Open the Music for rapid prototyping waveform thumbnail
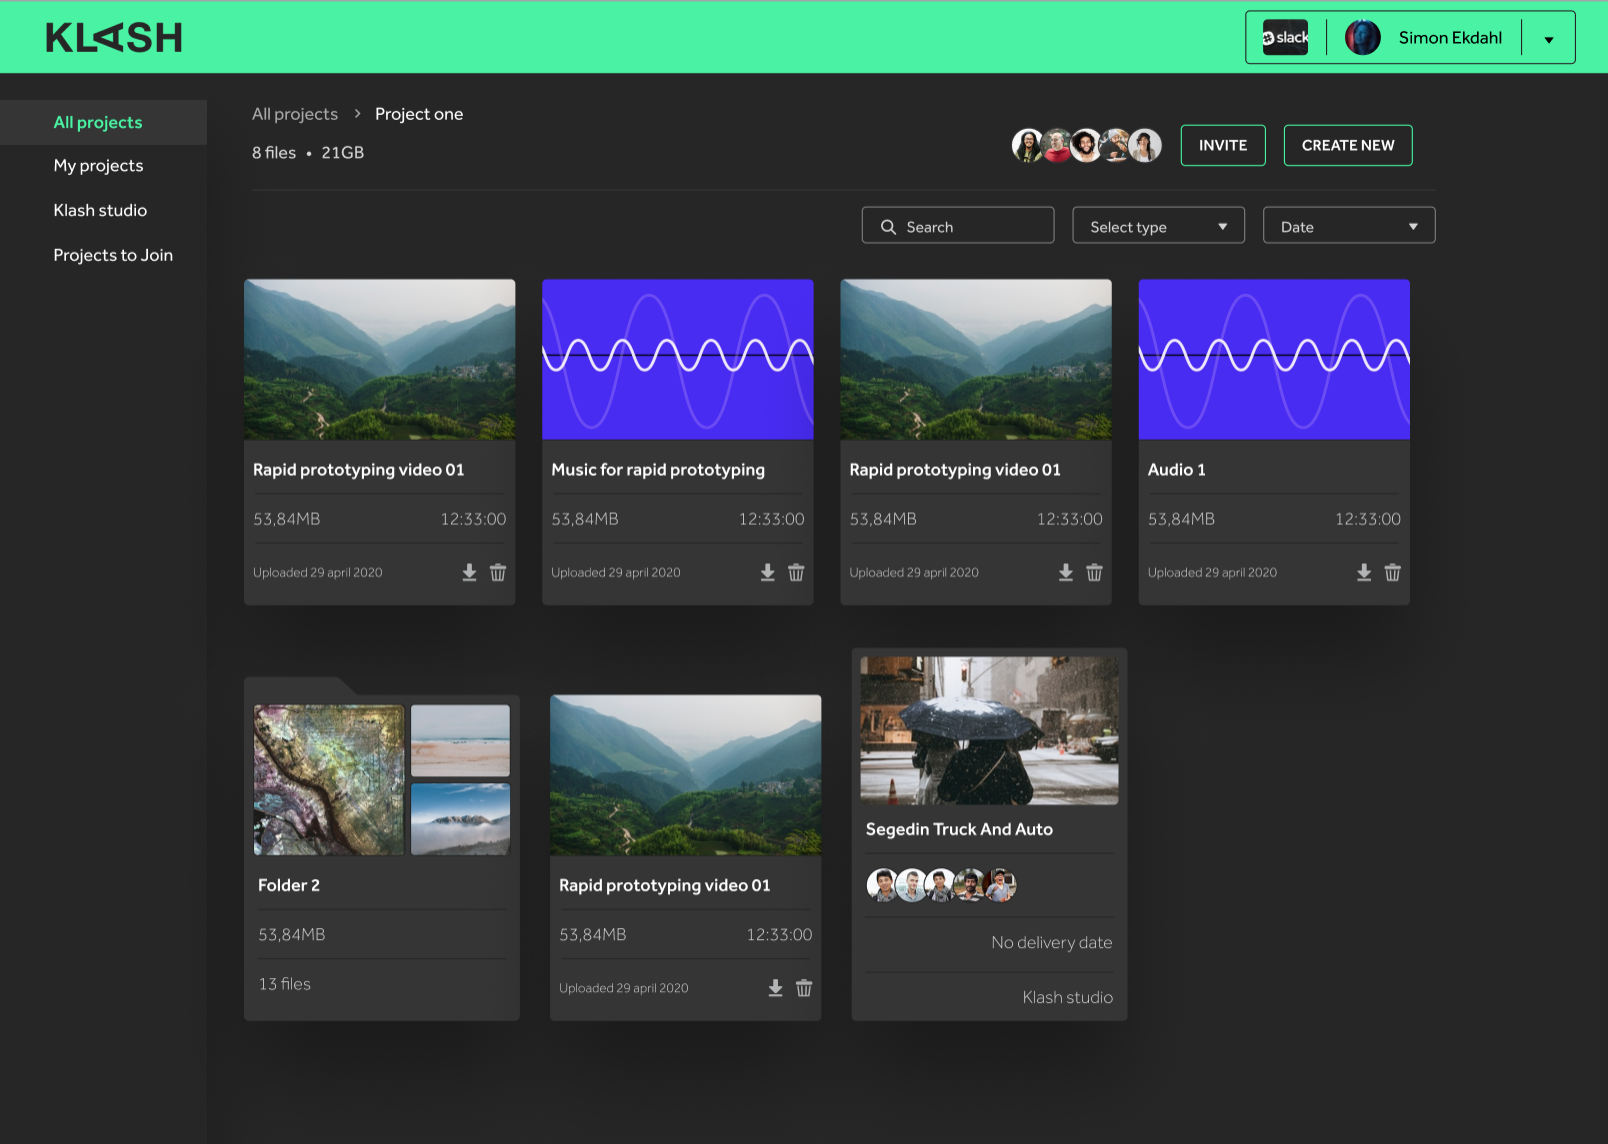This screenshot has width=1608, height=1144. coord(678,359)
